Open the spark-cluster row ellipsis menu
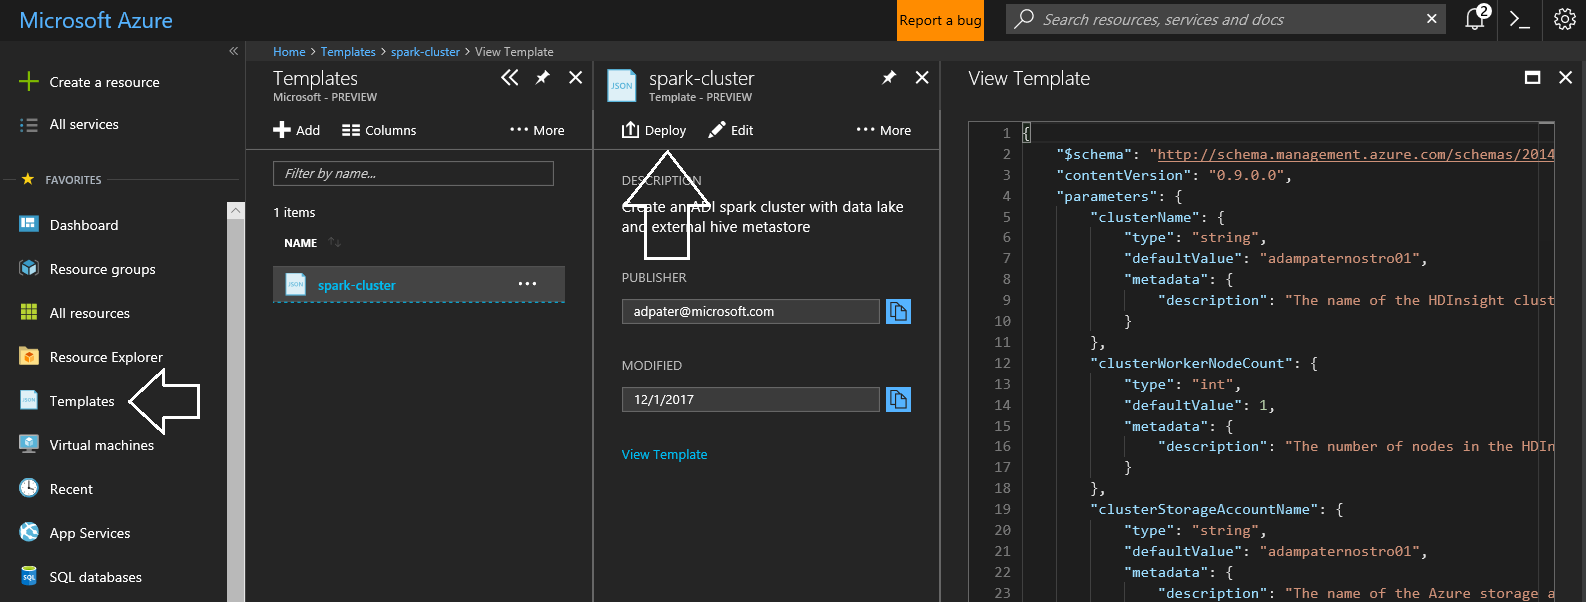The image size is (1586, 602). tap(527, 284)
